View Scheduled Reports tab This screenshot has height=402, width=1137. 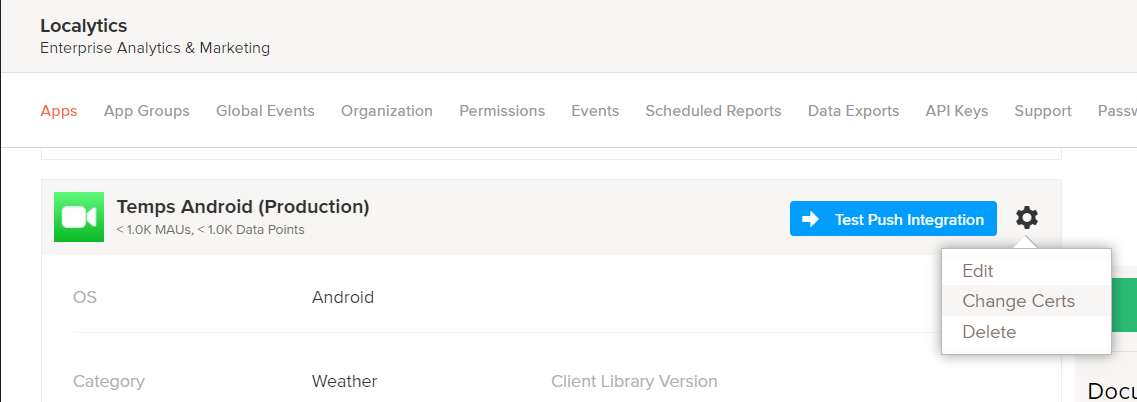(713, 111)
